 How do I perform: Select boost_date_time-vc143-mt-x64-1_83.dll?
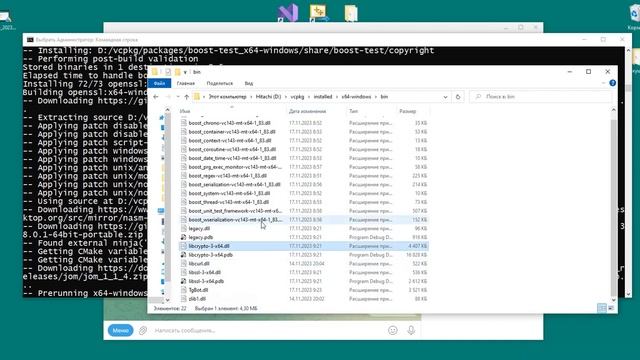click(x=232, y=158)
